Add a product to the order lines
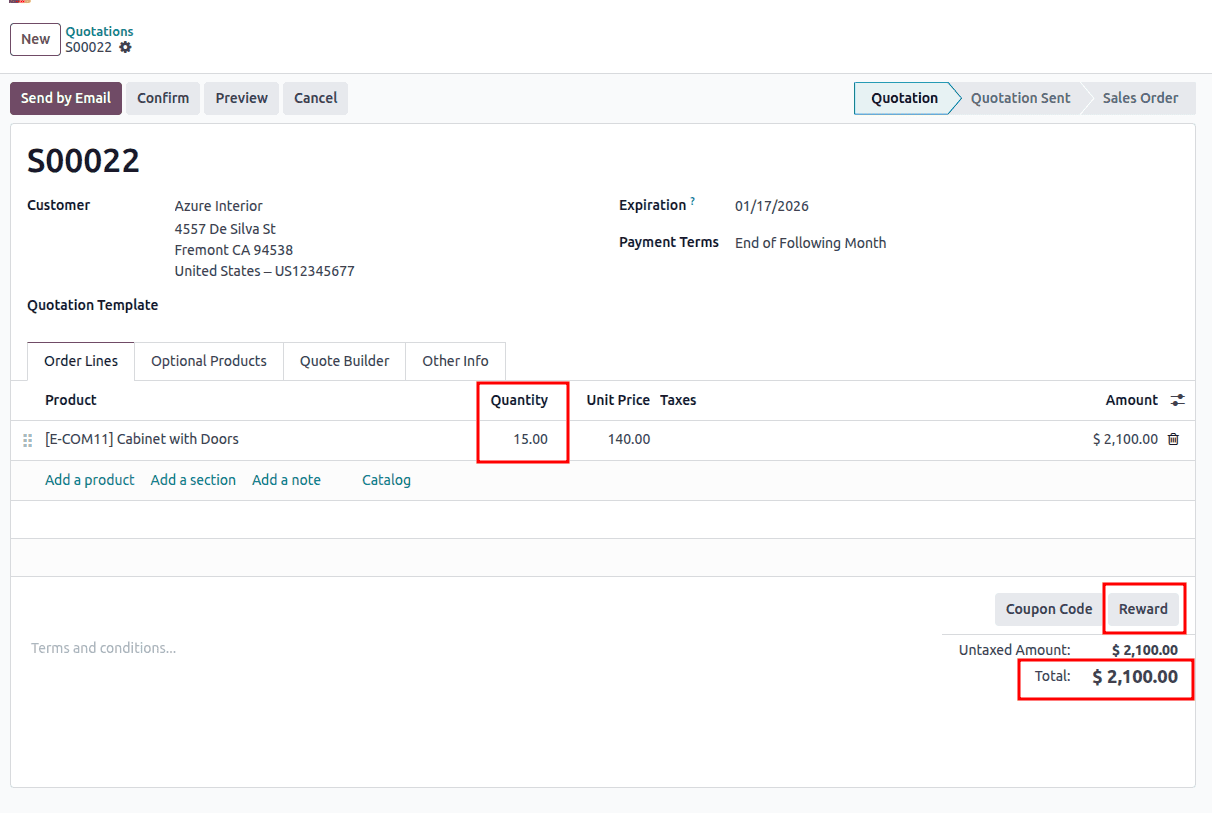Image resolution: width=1212 pixels, height=813 pixels. pyautogui.click(x=89, y=479)
